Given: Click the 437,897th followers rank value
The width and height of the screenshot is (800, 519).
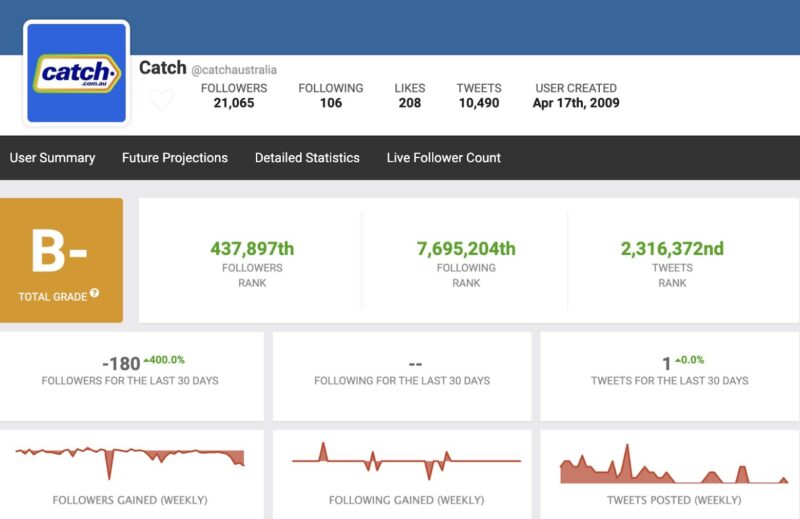Looking at the screenshot, I should [x=252, y=249].
